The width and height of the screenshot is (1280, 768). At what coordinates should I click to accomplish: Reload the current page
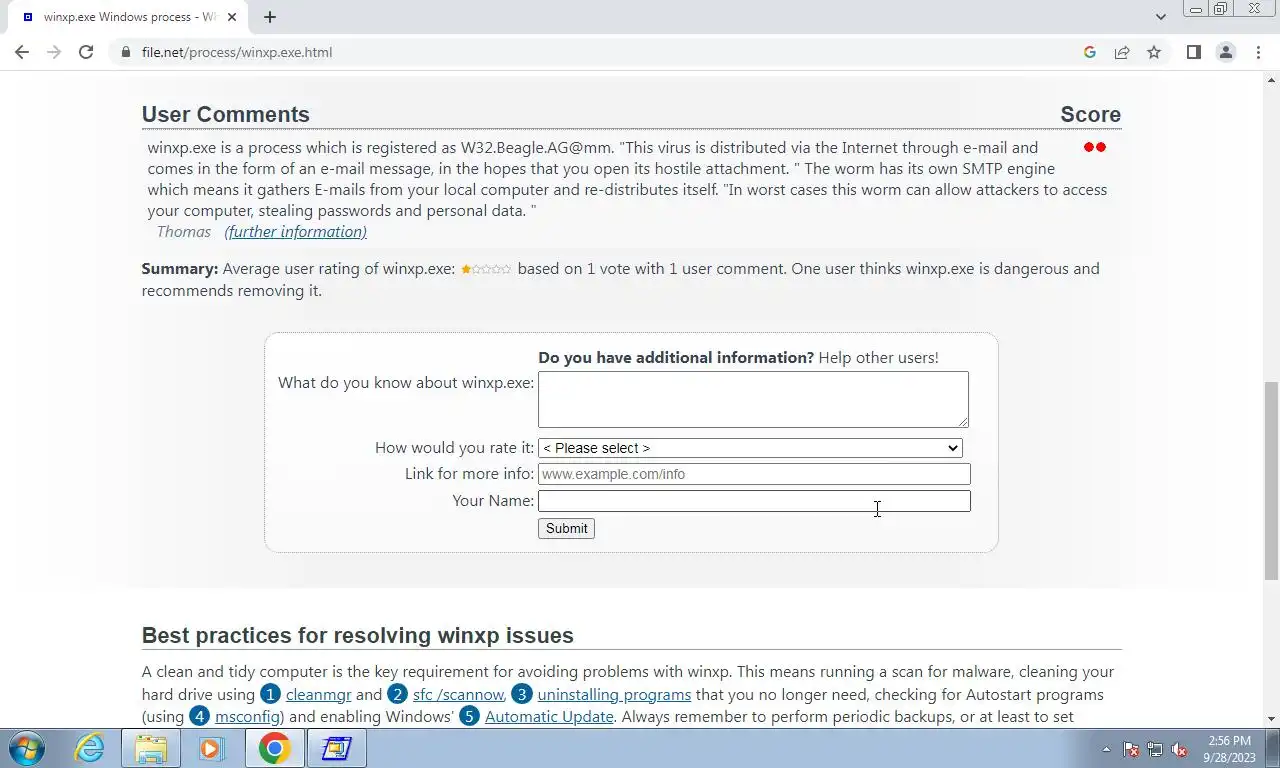(86, 52)
